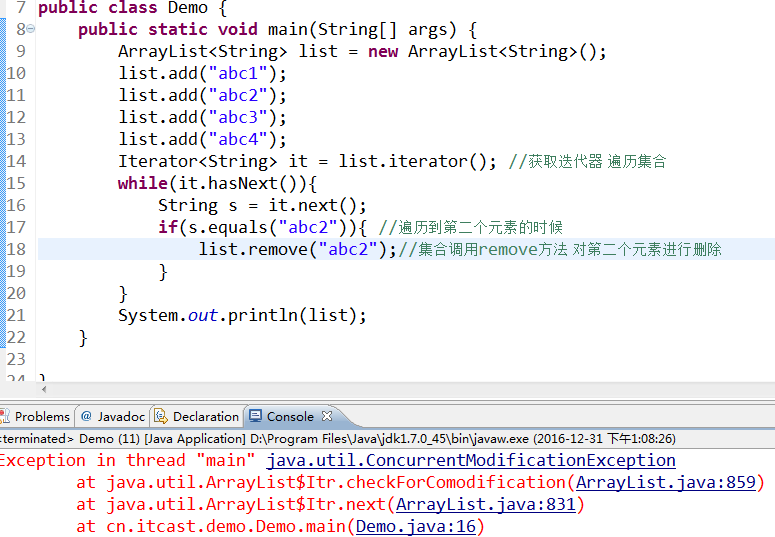Collapse the main method fold marker

[31, 29]
